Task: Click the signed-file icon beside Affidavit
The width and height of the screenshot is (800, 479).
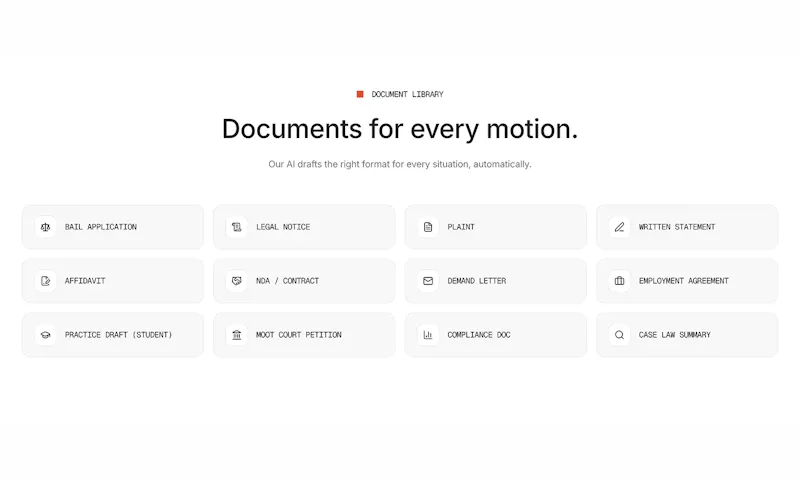Action: pos(45,281)
